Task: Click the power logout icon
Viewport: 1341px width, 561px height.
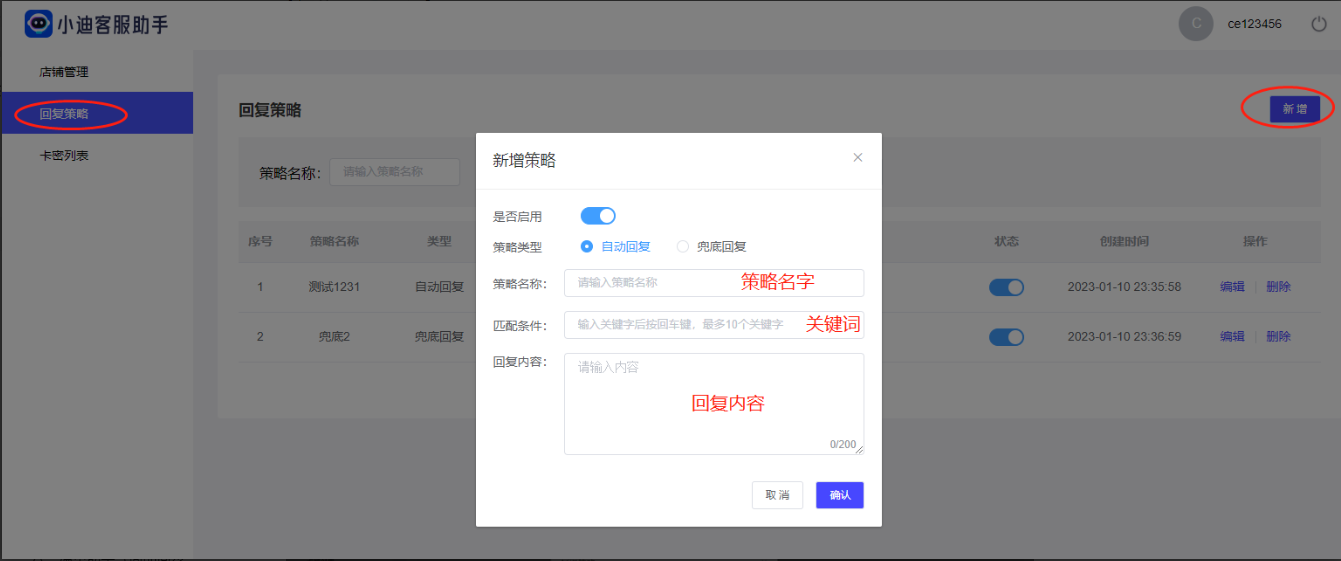Action: click(1319, 24)
